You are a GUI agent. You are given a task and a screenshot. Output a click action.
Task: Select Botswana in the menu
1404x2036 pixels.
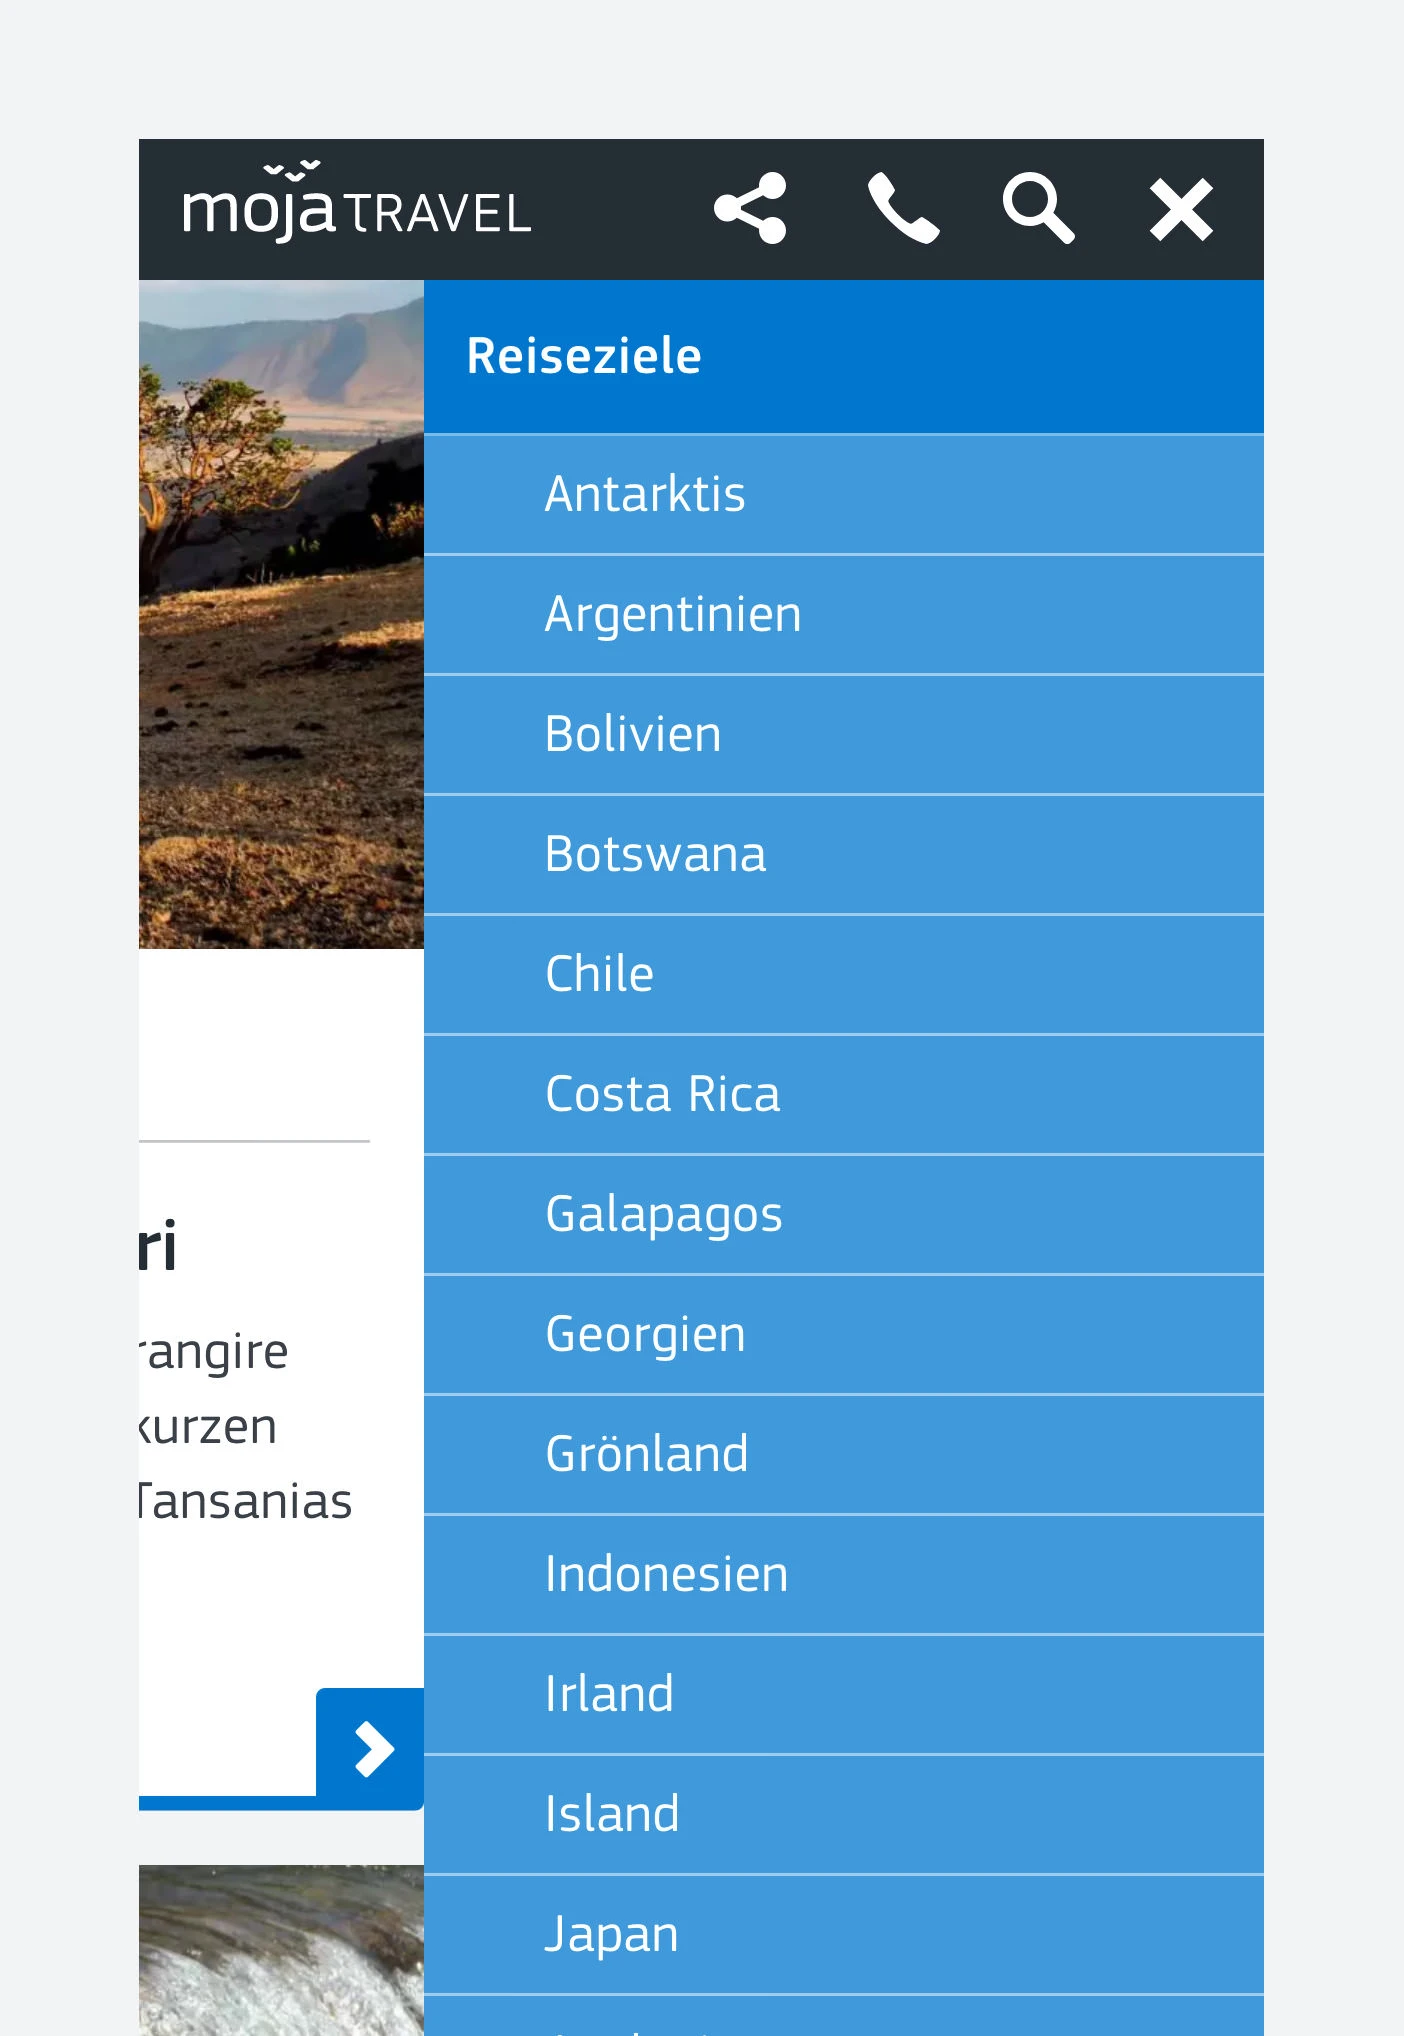pos(844,855)
